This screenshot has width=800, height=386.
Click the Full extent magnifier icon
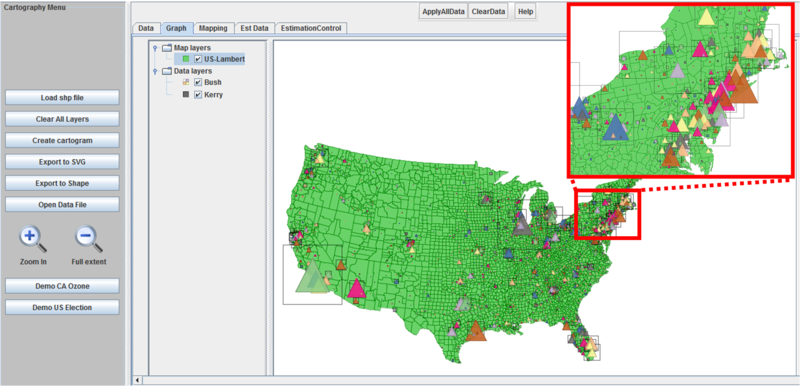(89, 240)
